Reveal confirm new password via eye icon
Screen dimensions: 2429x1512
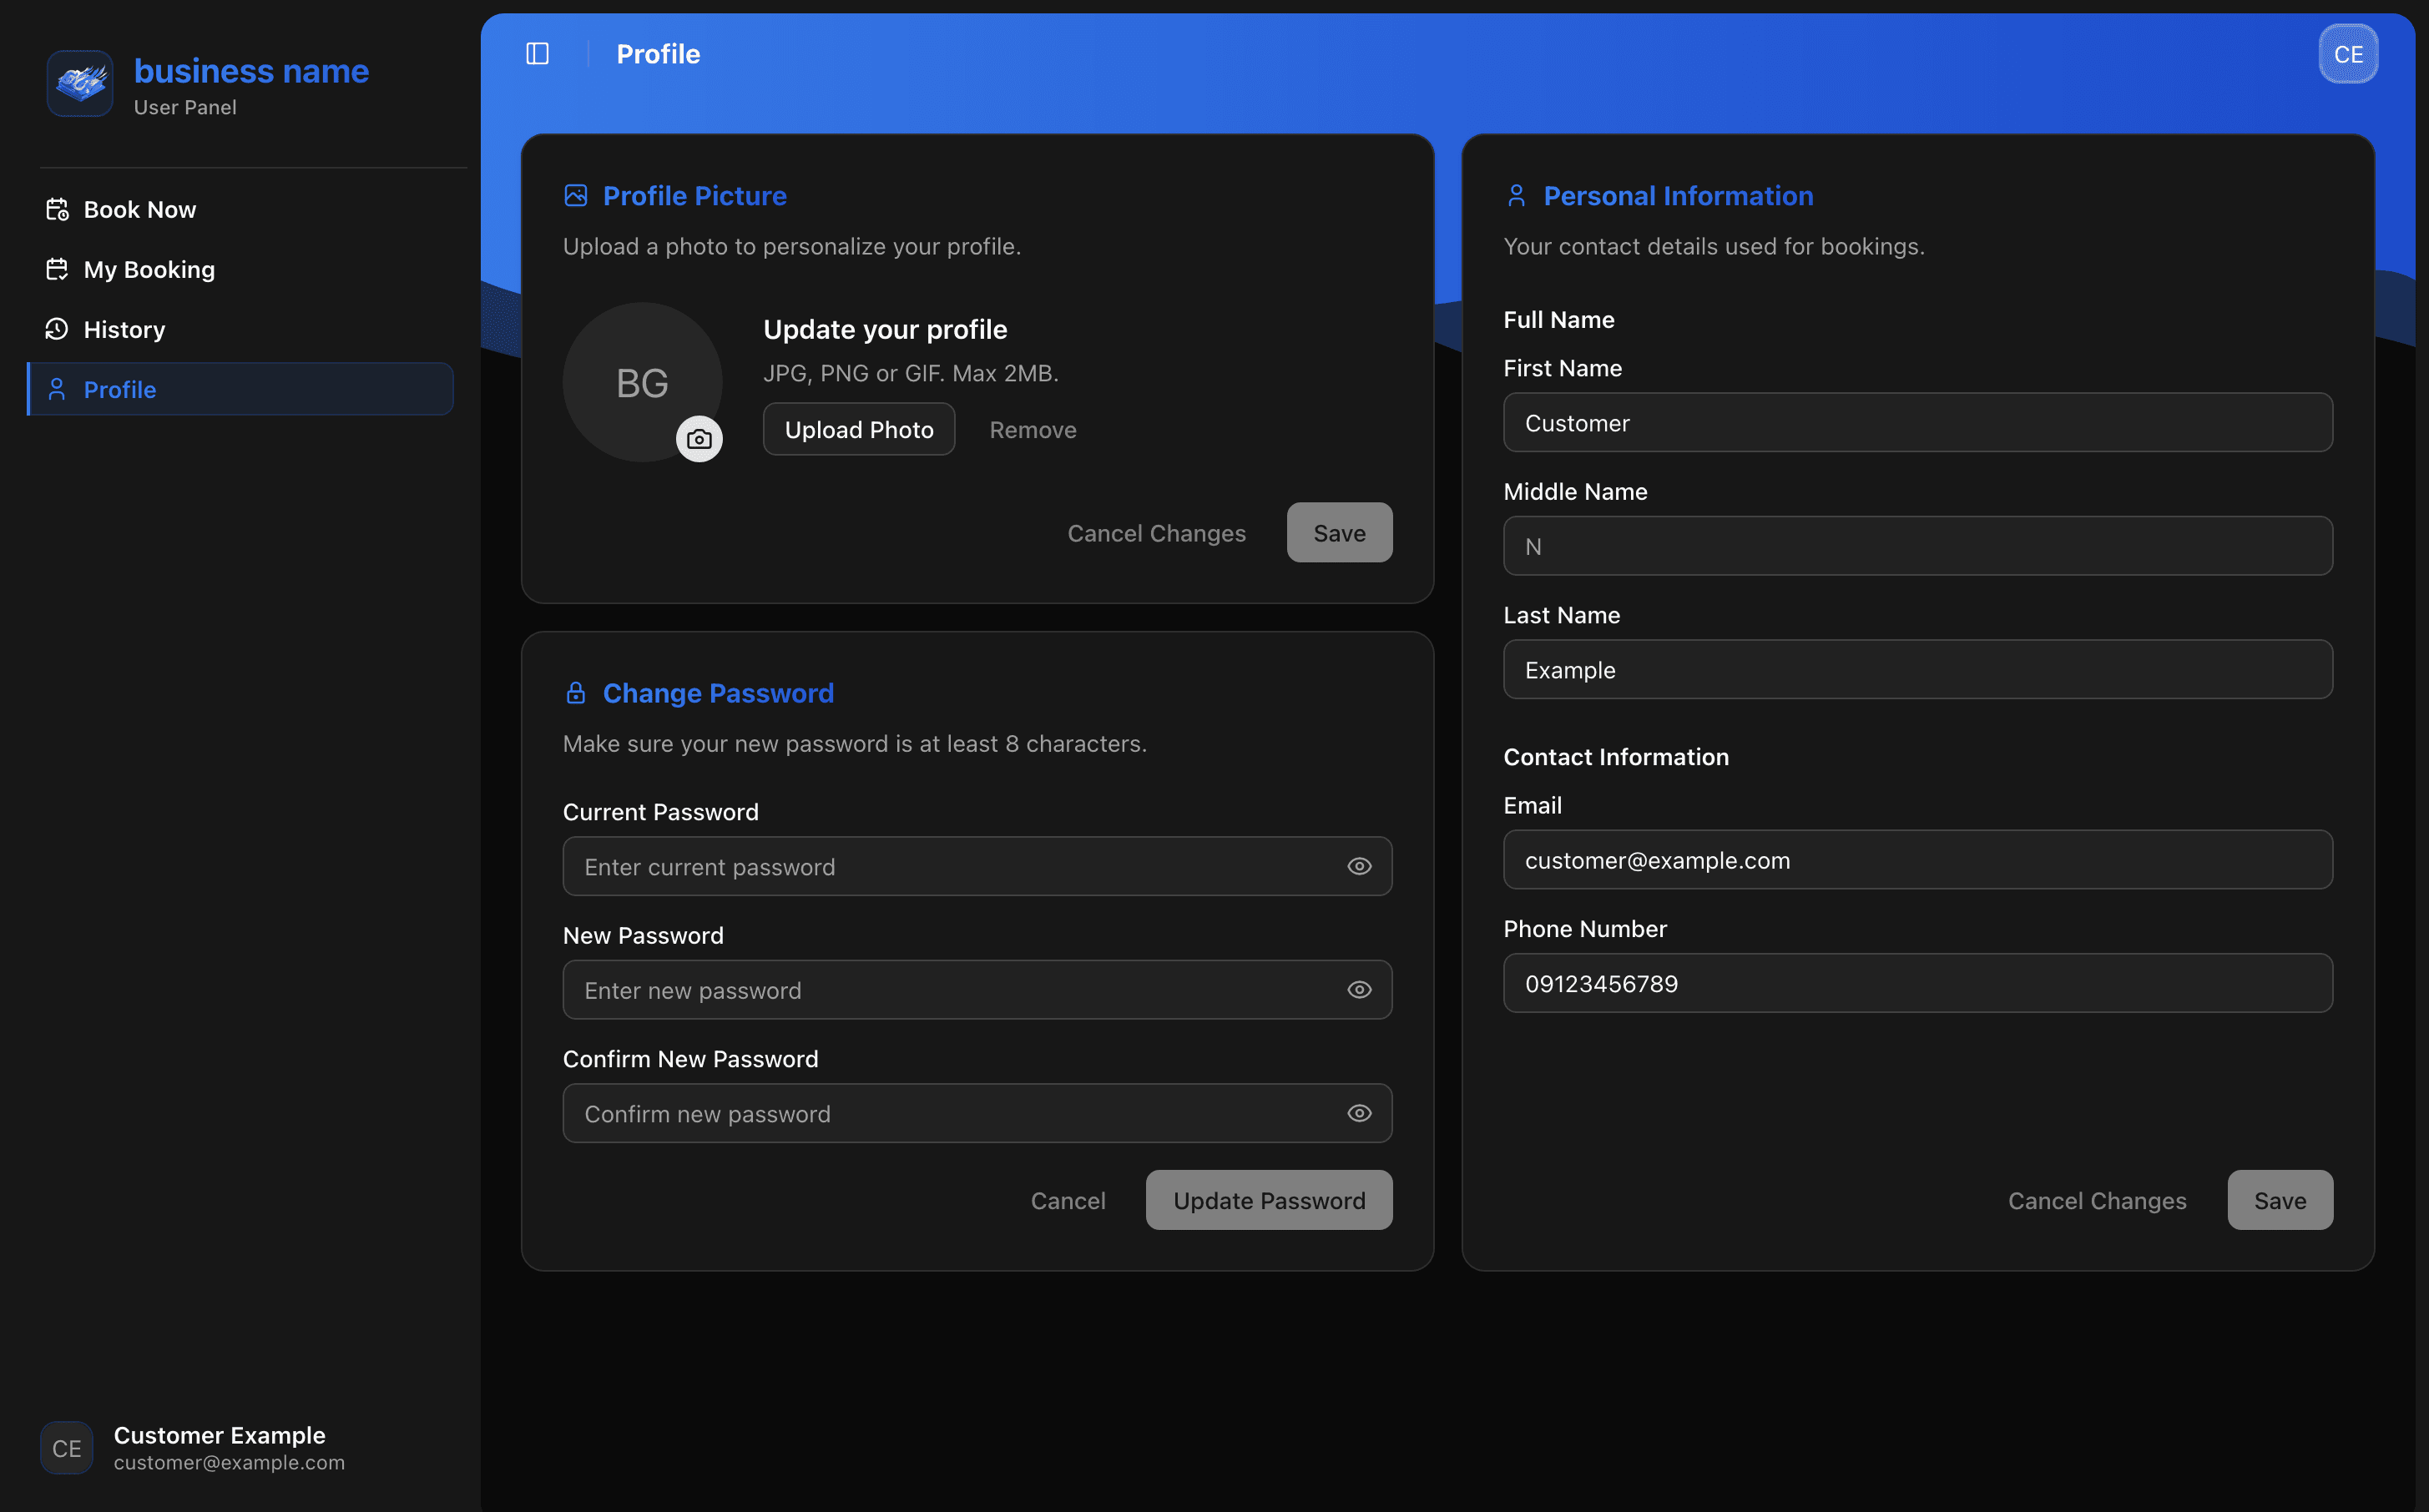pos(1359,1113)
